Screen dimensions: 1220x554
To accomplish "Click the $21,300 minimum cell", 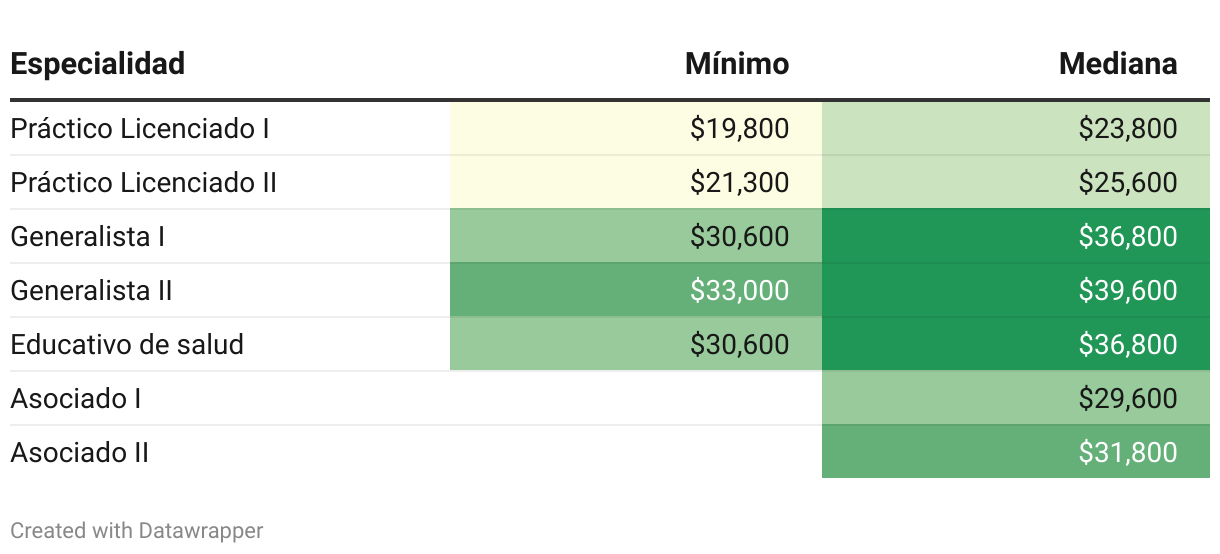I will coord(739,182).
